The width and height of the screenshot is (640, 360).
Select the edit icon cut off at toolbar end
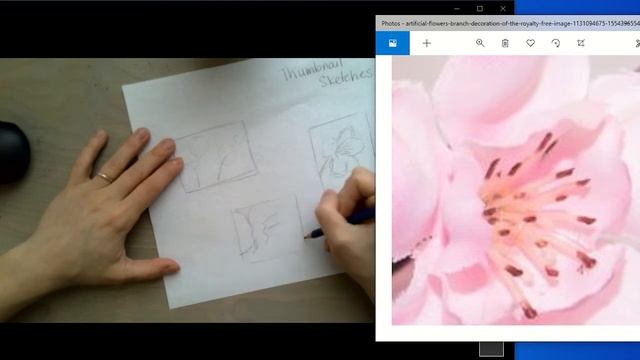click(637, 43)
